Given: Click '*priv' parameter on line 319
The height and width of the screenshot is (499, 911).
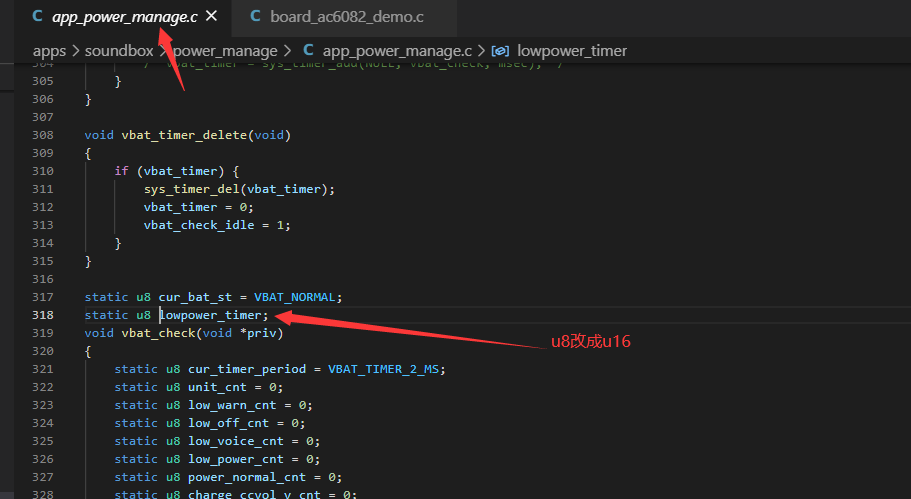Looking at the screenshot, I should pyautogui.click(x=257, y=333).
